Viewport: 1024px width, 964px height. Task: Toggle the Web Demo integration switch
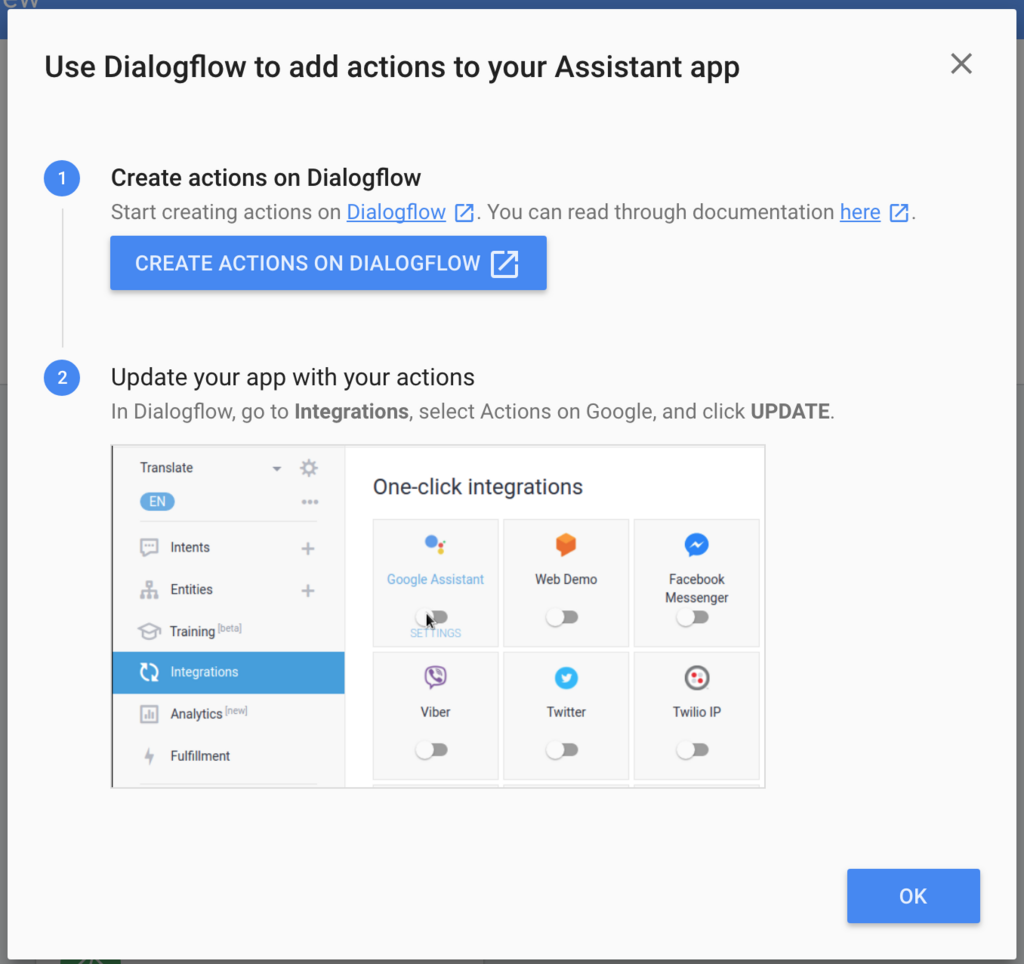coord(562,617)
